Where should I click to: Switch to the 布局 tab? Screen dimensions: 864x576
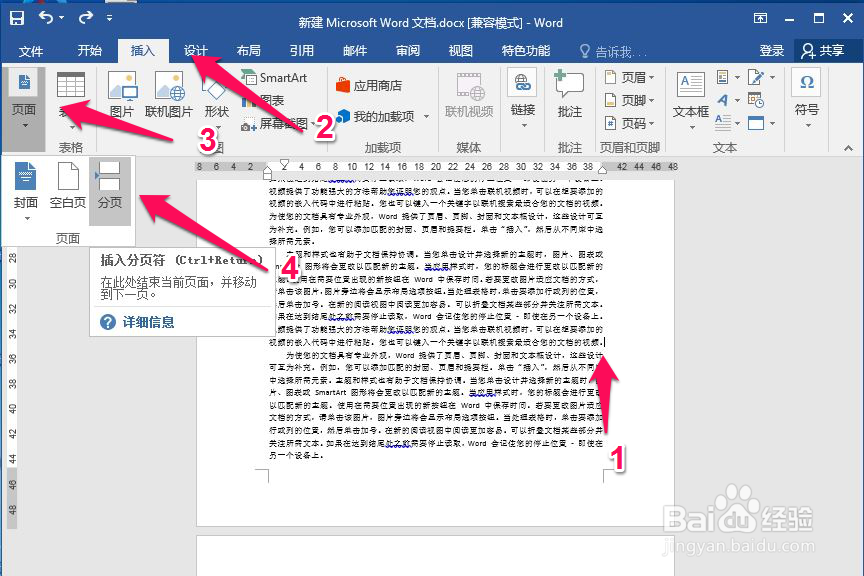249,51
